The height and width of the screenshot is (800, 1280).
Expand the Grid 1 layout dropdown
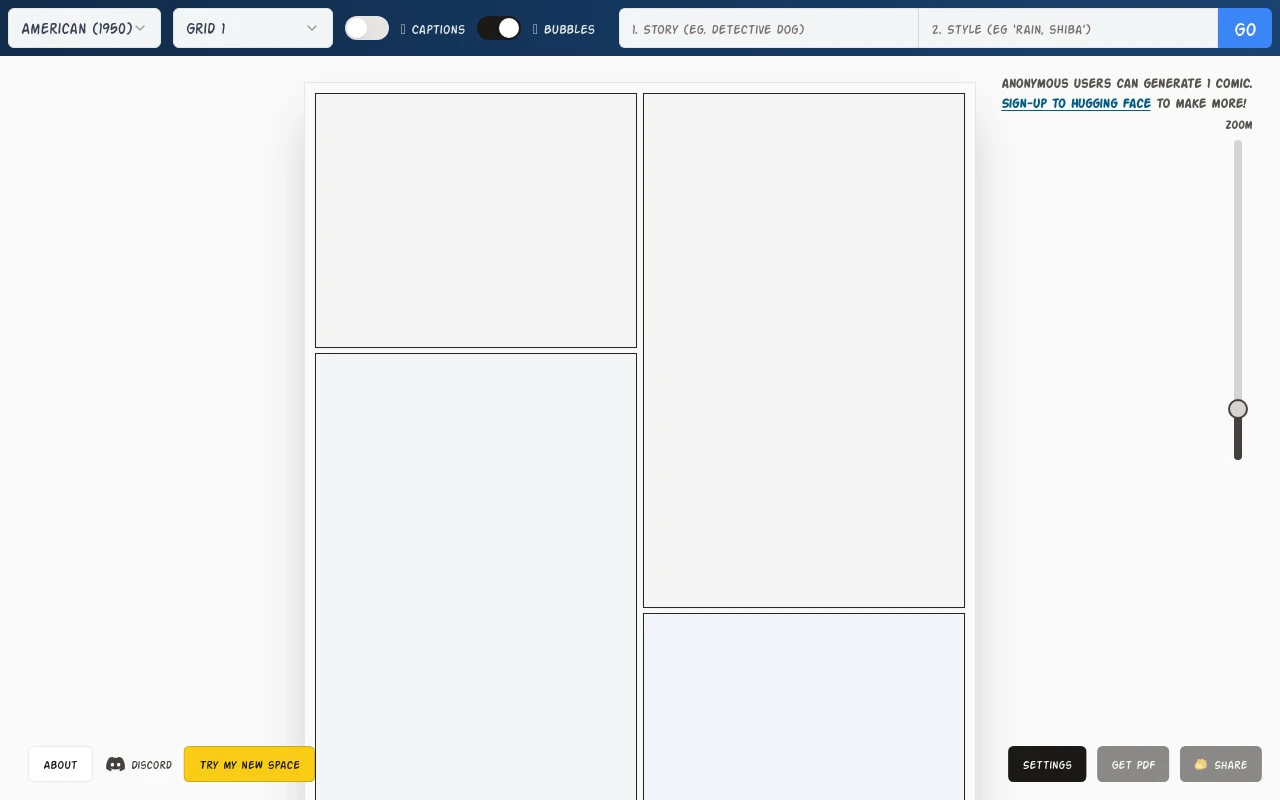coord(252,28)
